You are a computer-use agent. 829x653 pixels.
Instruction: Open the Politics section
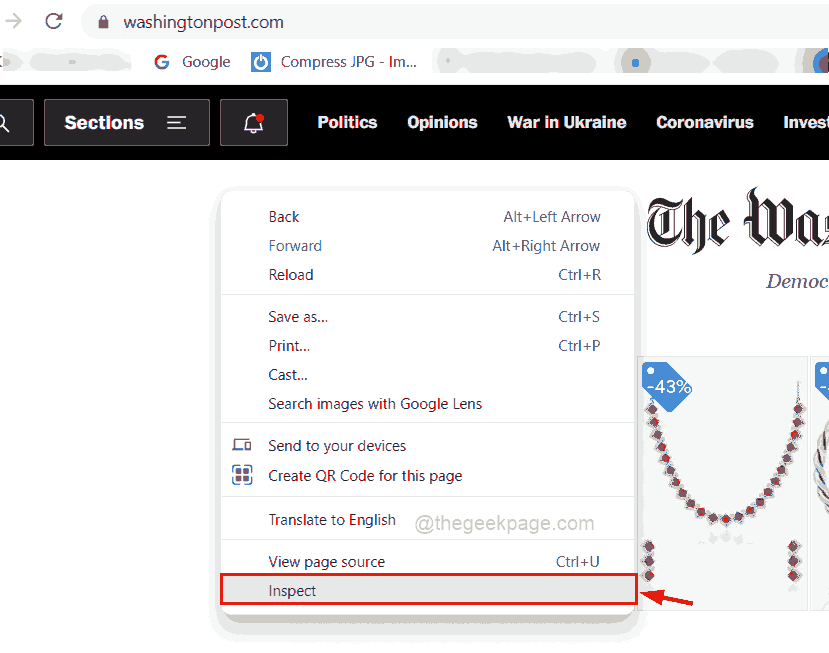(x=346, y=122)
